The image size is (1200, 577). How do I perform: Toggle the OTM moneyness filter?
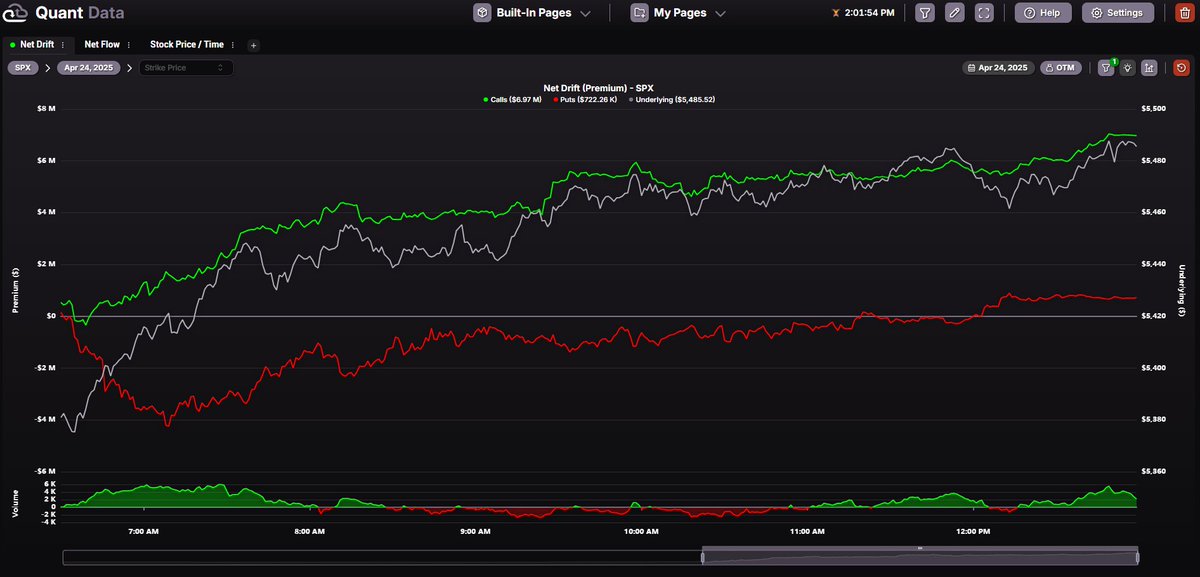click(x=1060, y=68)
